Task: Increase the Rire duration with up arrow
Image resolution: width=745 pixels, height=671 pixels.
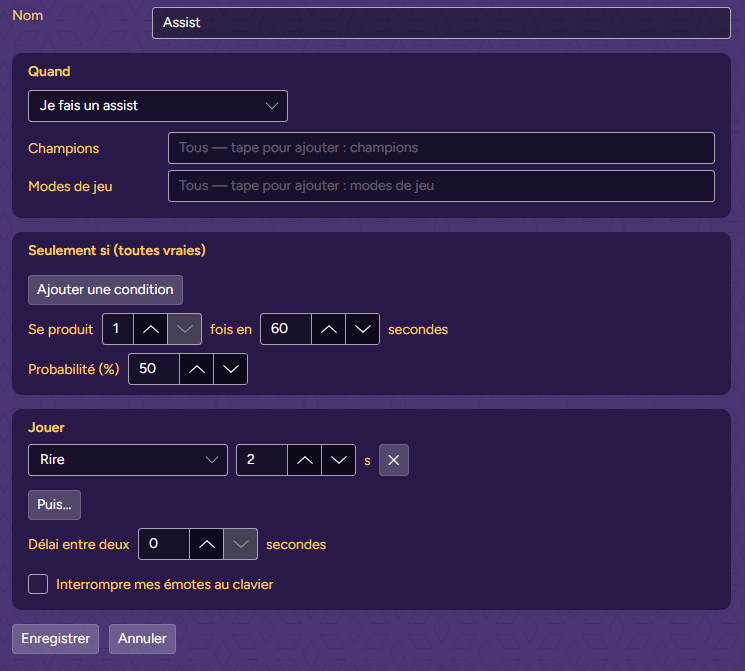Action: pyautogui.click(x=305, y=460)
